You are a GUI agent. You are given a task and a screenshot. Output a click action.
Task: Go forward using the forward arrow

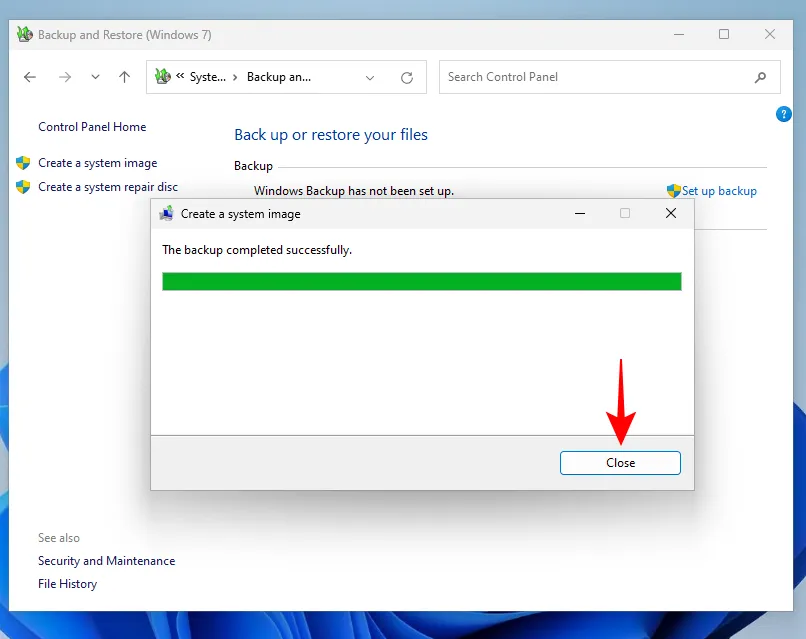[65, 77]
